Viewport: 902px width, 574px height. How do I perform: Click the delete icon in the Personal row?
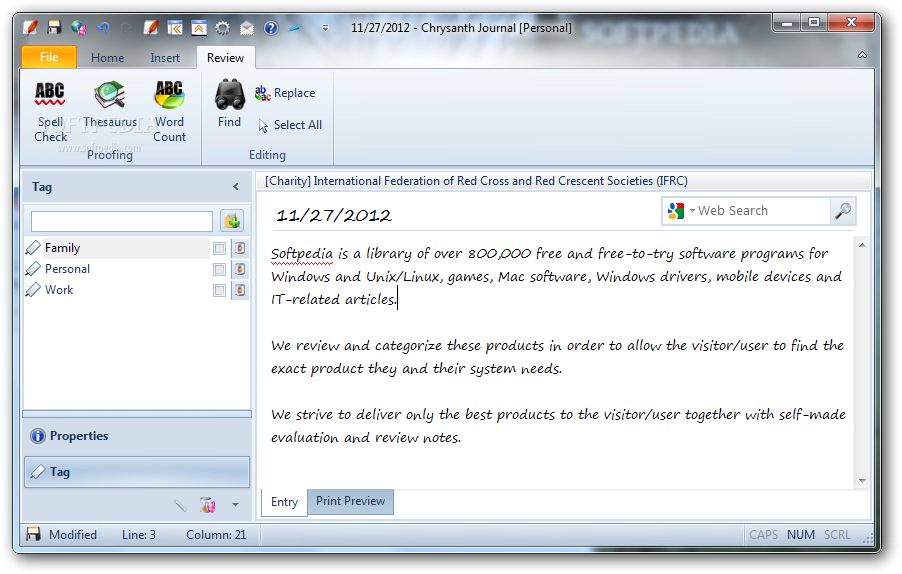(x=240, y=269)
